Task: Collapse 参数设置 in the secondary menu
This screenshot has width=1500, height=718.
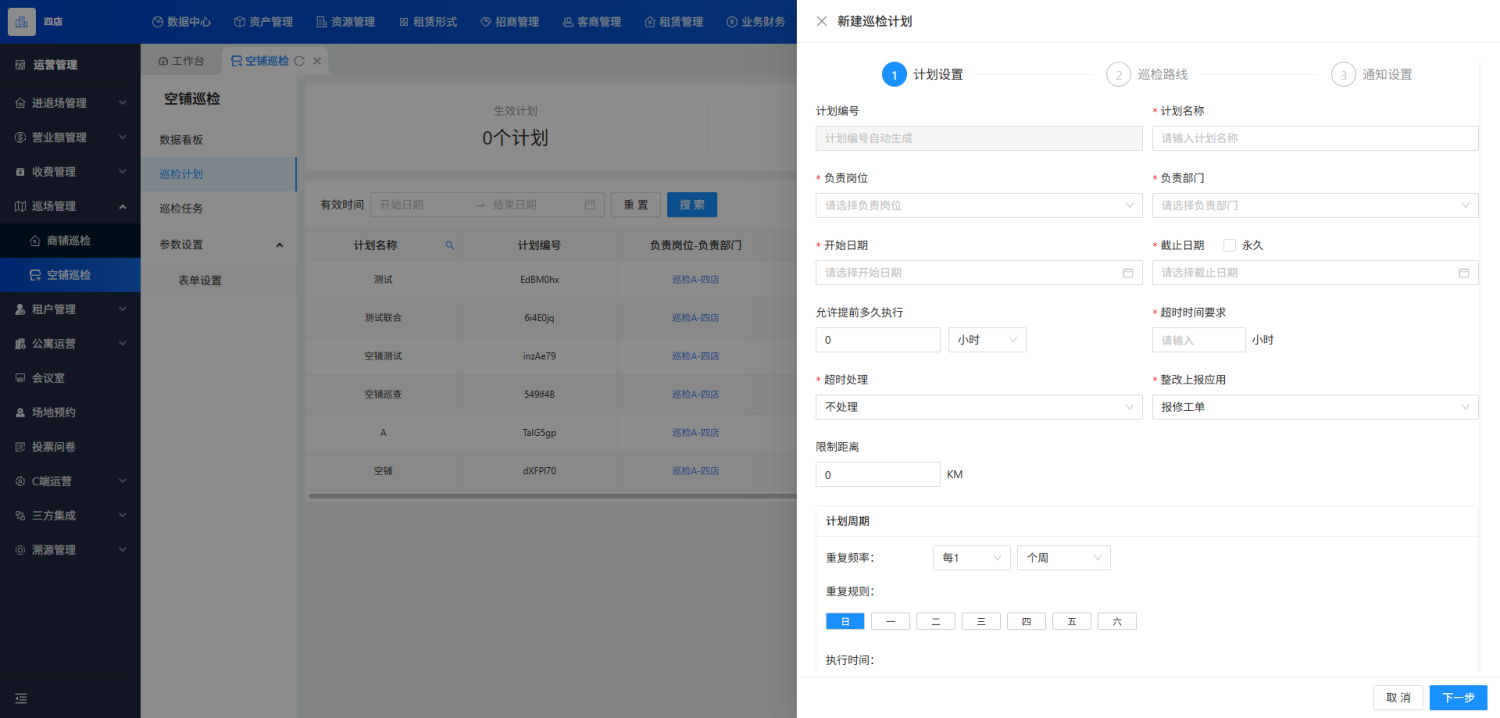Action: [220, 245]
